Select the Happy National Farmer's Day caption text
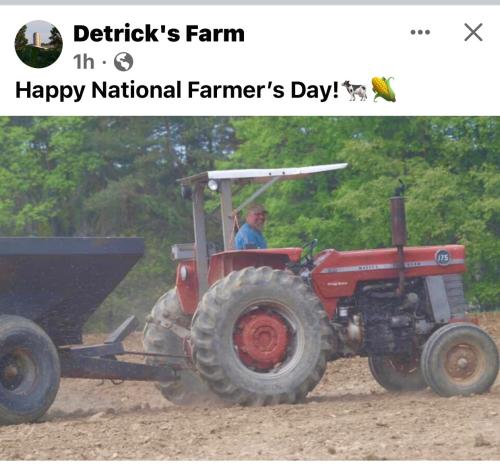Screen dimensions: 500x469 (177, 90)
